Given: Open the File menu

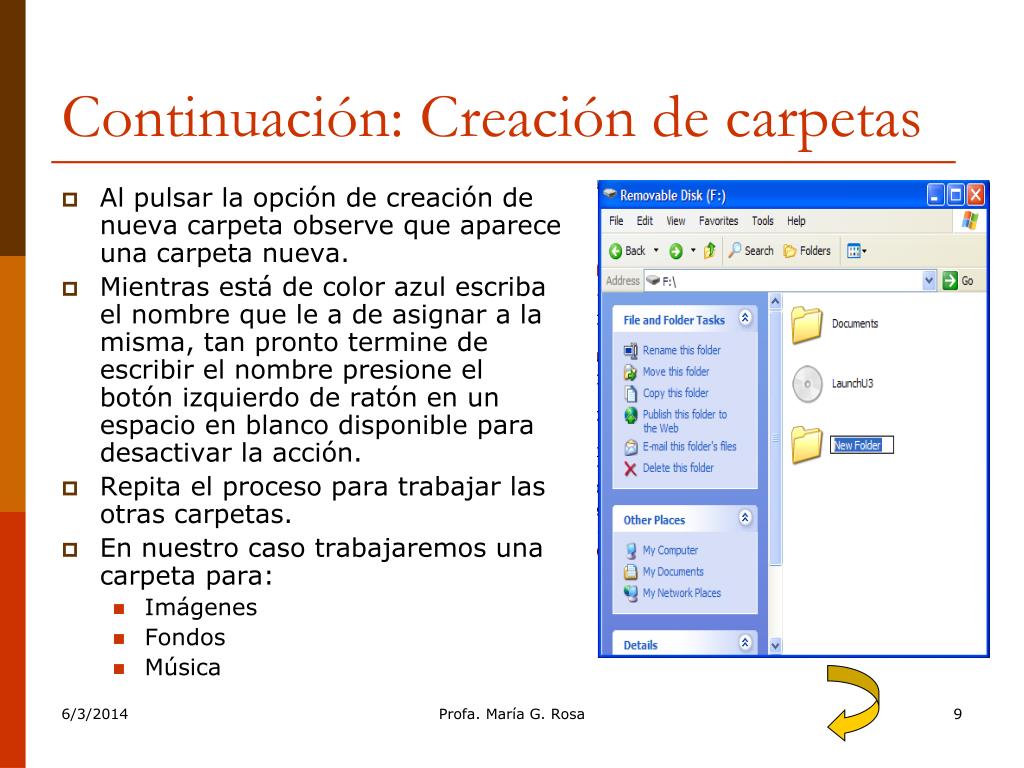Looking at the screenshot, I should coord(616,221).
